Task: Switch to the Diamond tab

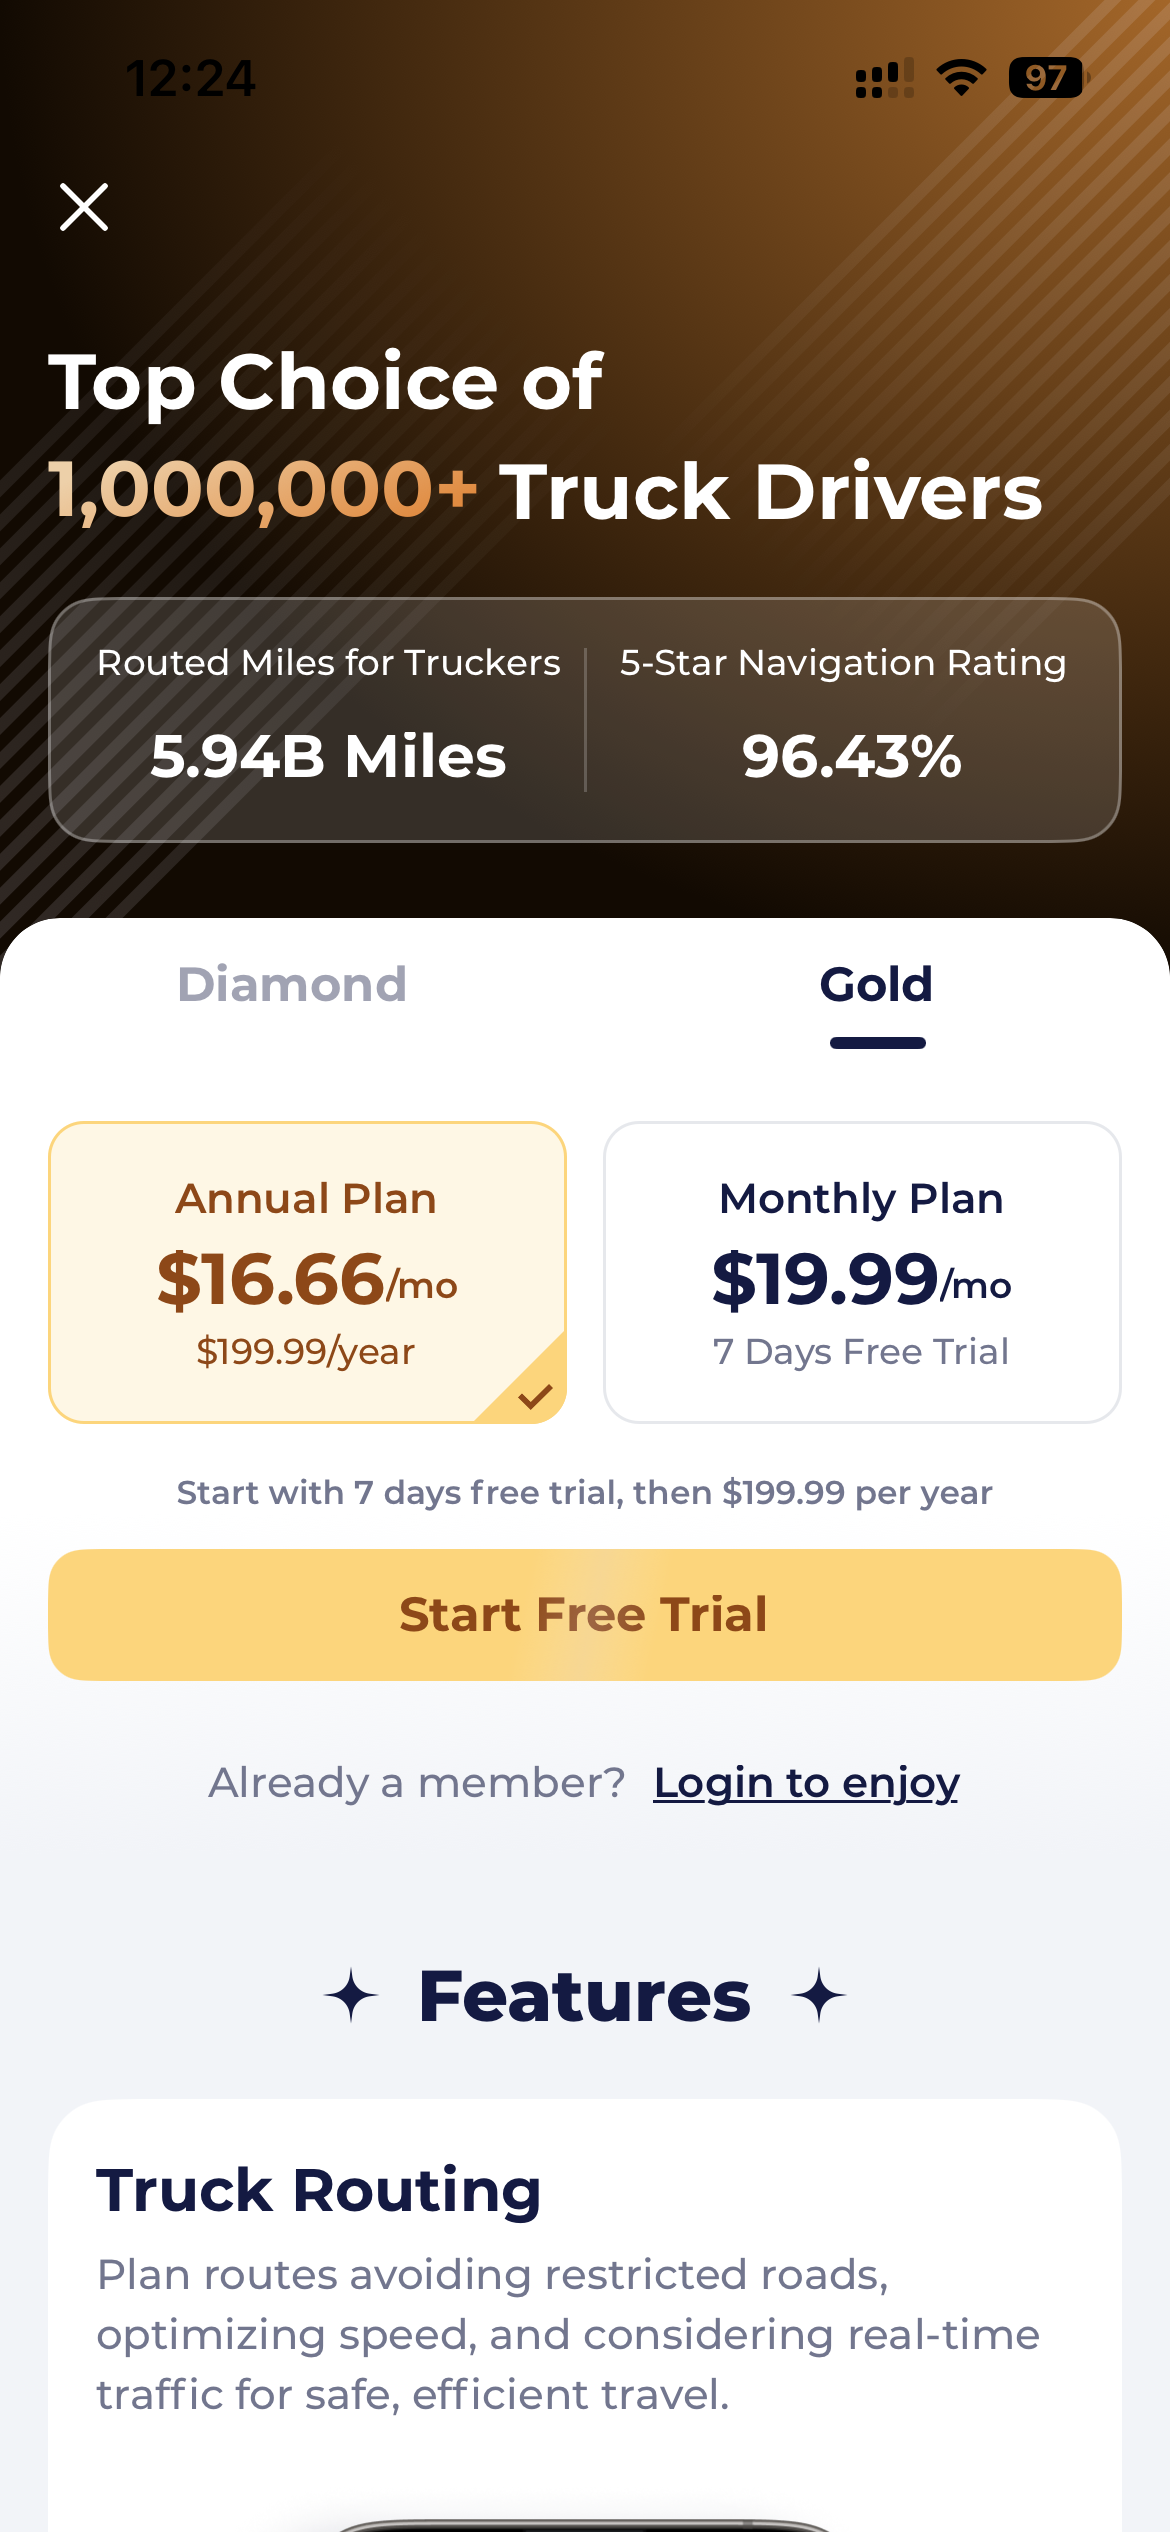Action: 292,985
